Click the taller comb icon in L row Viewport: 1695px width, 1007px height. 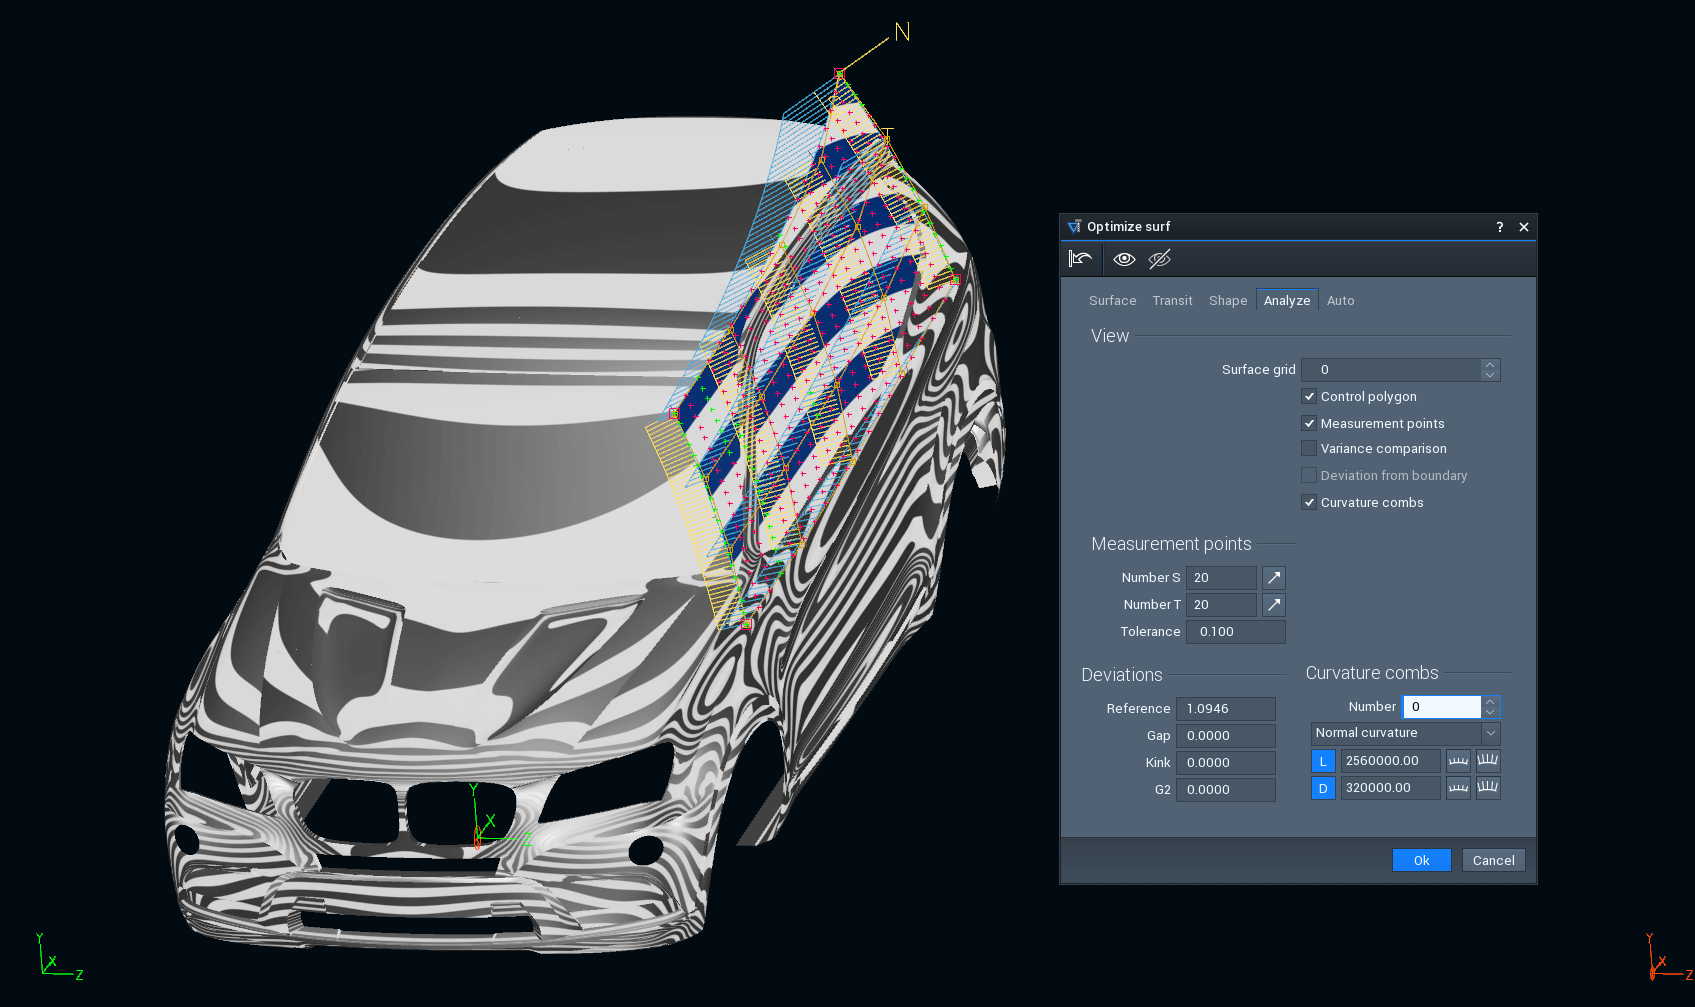tap(1488, 761)
